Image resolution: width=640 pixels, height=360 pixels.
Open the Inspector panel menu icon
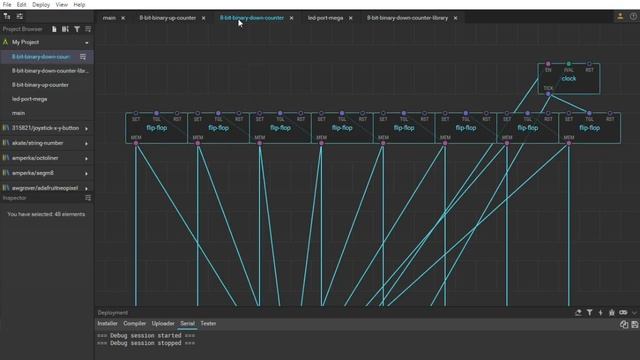88,198
